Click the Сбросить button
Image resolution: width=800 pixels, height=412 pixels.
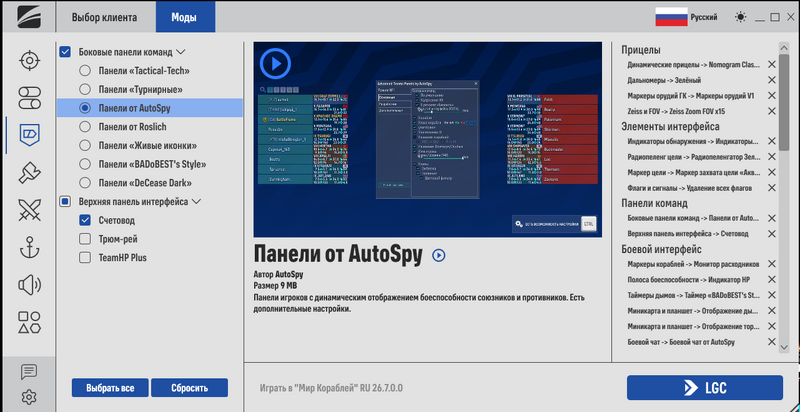click(x=189, y=388)
